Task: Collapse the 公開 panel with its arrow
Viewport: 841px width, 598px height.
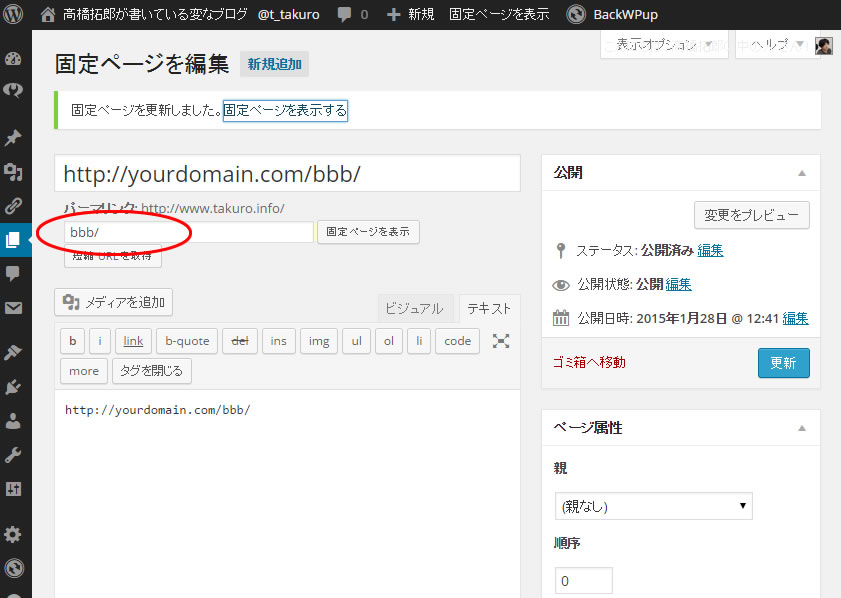Action: click(801, 173)
